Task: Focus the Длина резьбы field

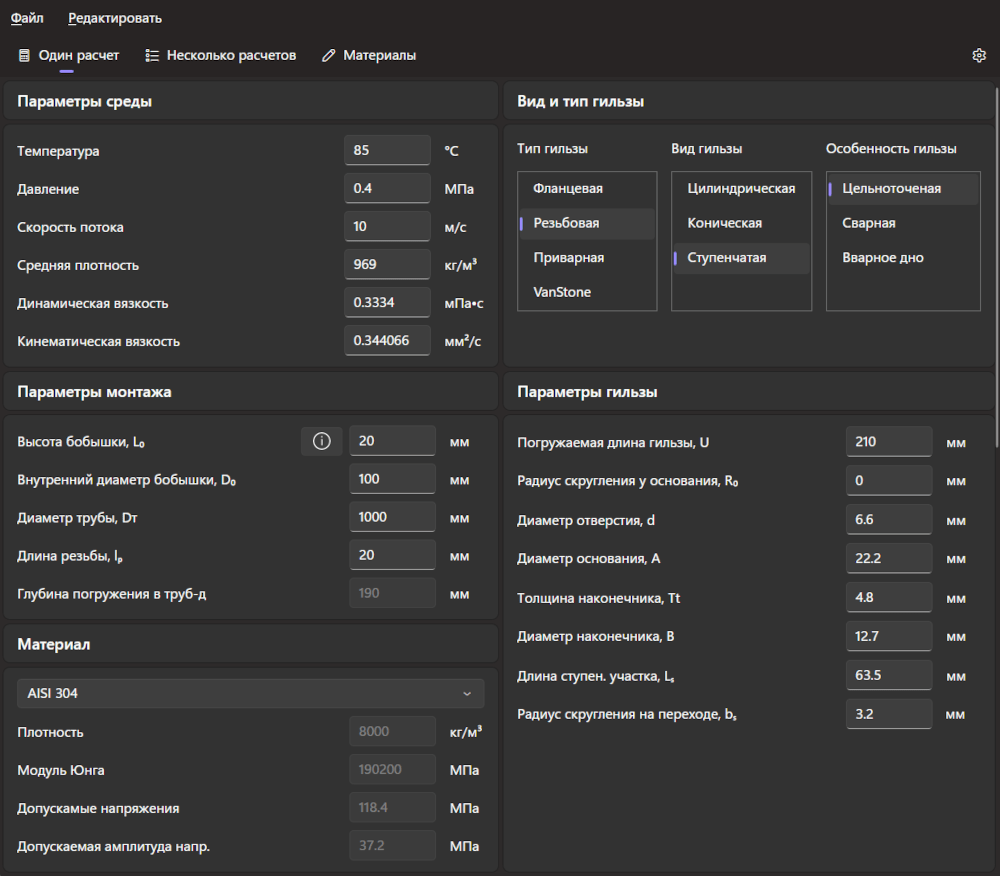Action: pos(392,555)
